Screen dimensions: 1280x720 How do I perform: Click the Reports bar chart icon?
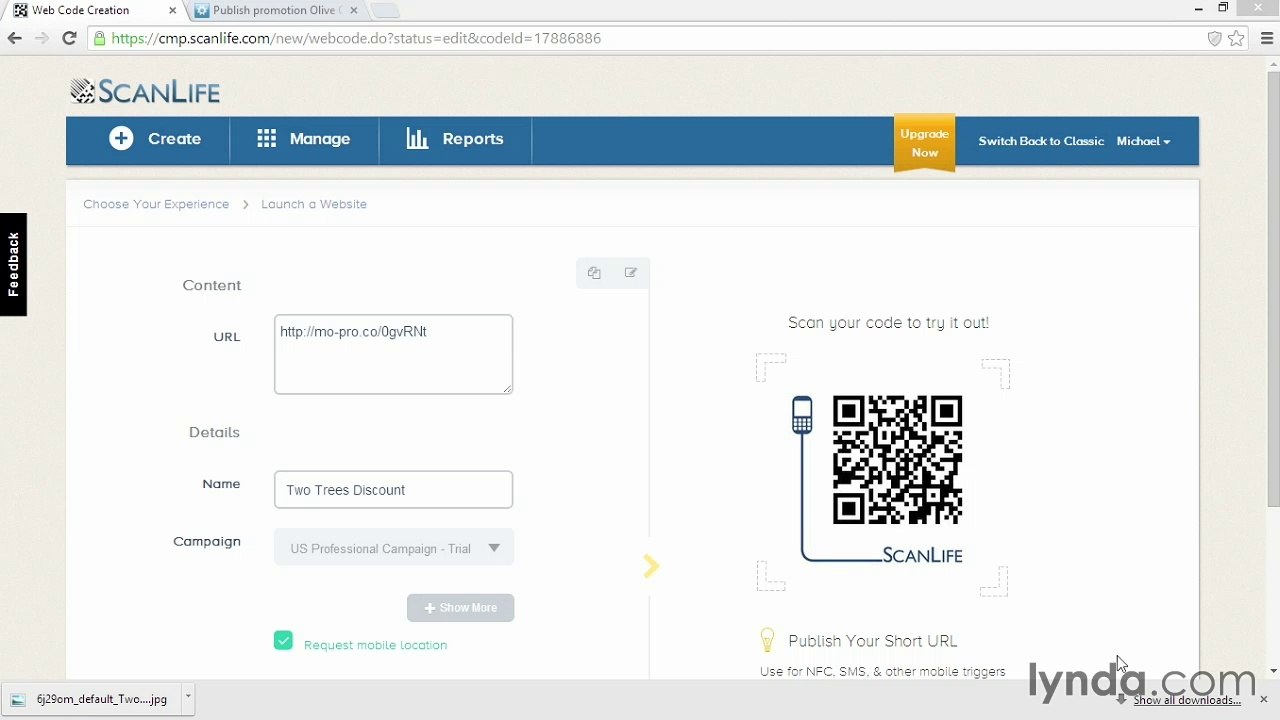[417, 139]
